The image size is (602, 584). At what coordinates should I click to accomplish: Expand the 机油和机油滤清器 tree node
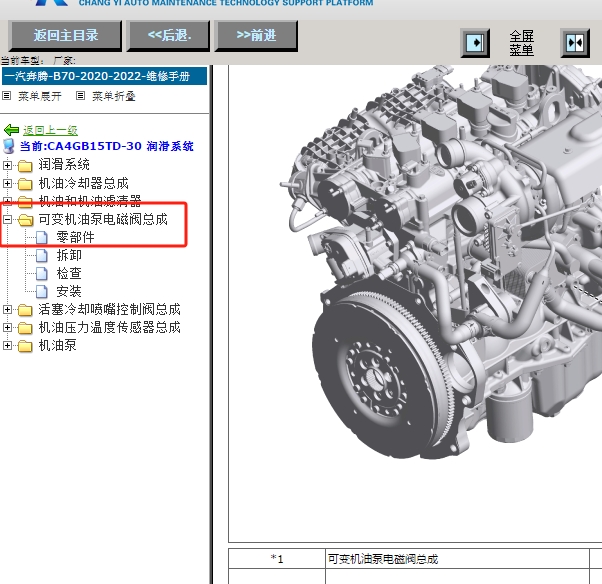(8, 201)
